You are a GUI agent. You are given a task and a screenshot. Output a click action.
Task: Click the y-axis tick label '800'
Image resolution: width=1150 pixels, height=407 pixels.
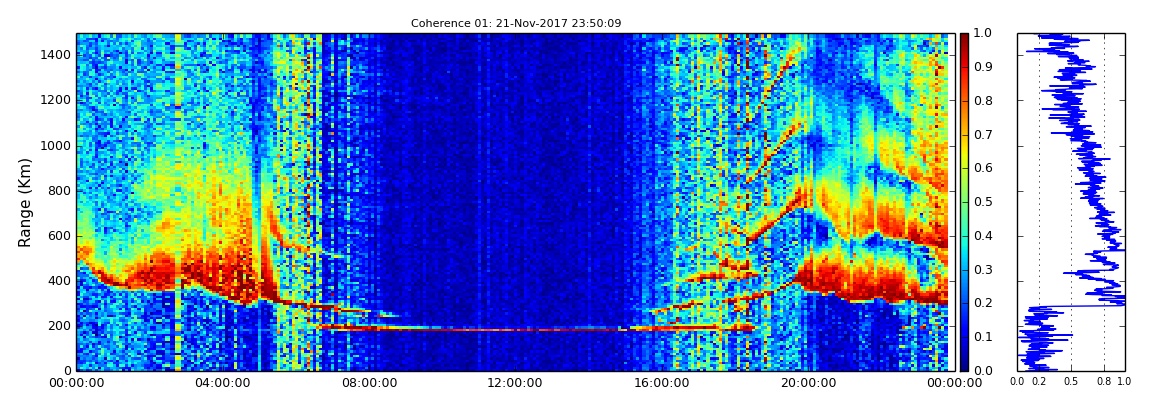click(x=61, y=191)
